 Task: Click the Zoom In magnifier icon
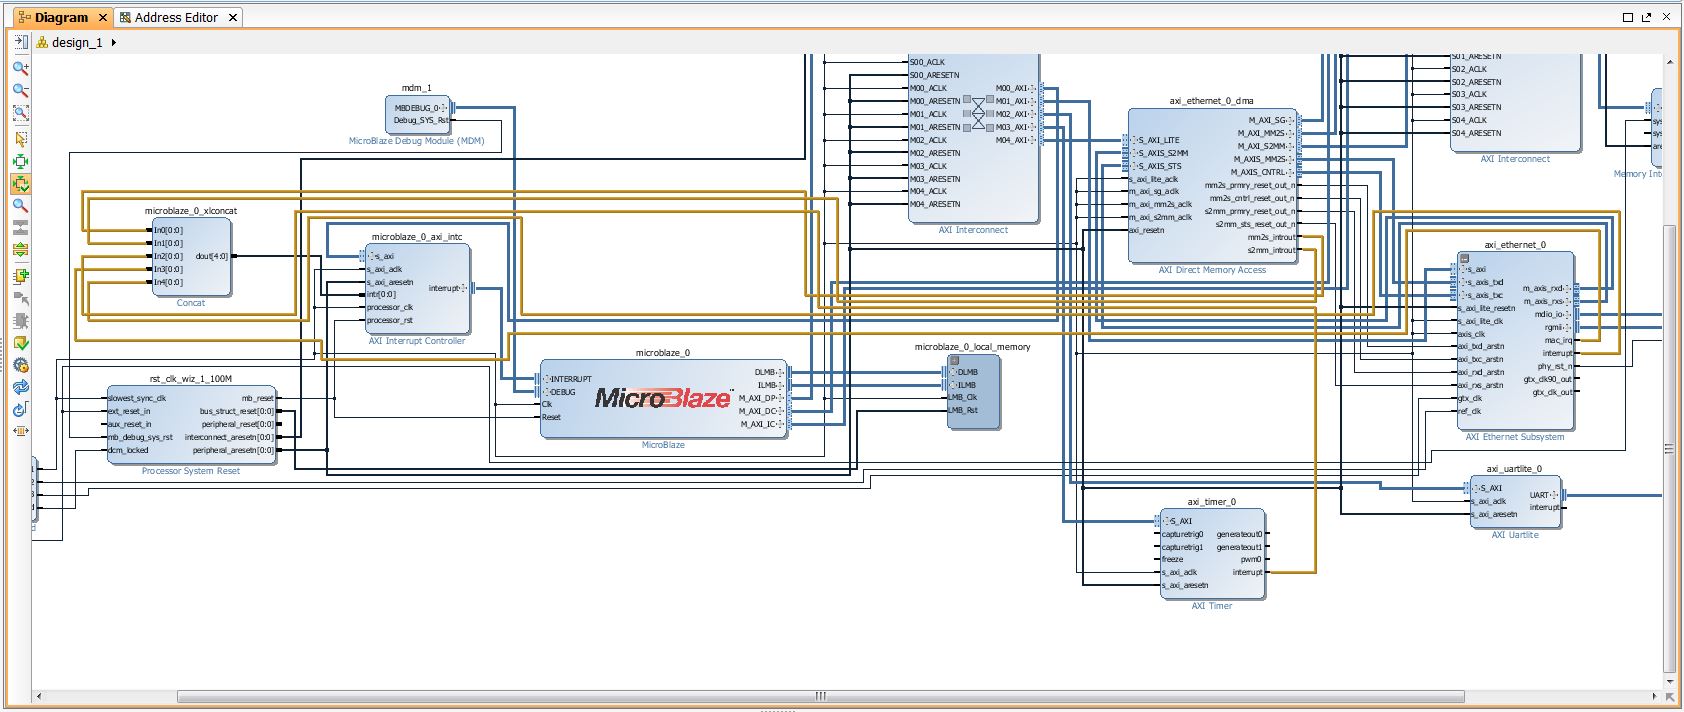20,68
